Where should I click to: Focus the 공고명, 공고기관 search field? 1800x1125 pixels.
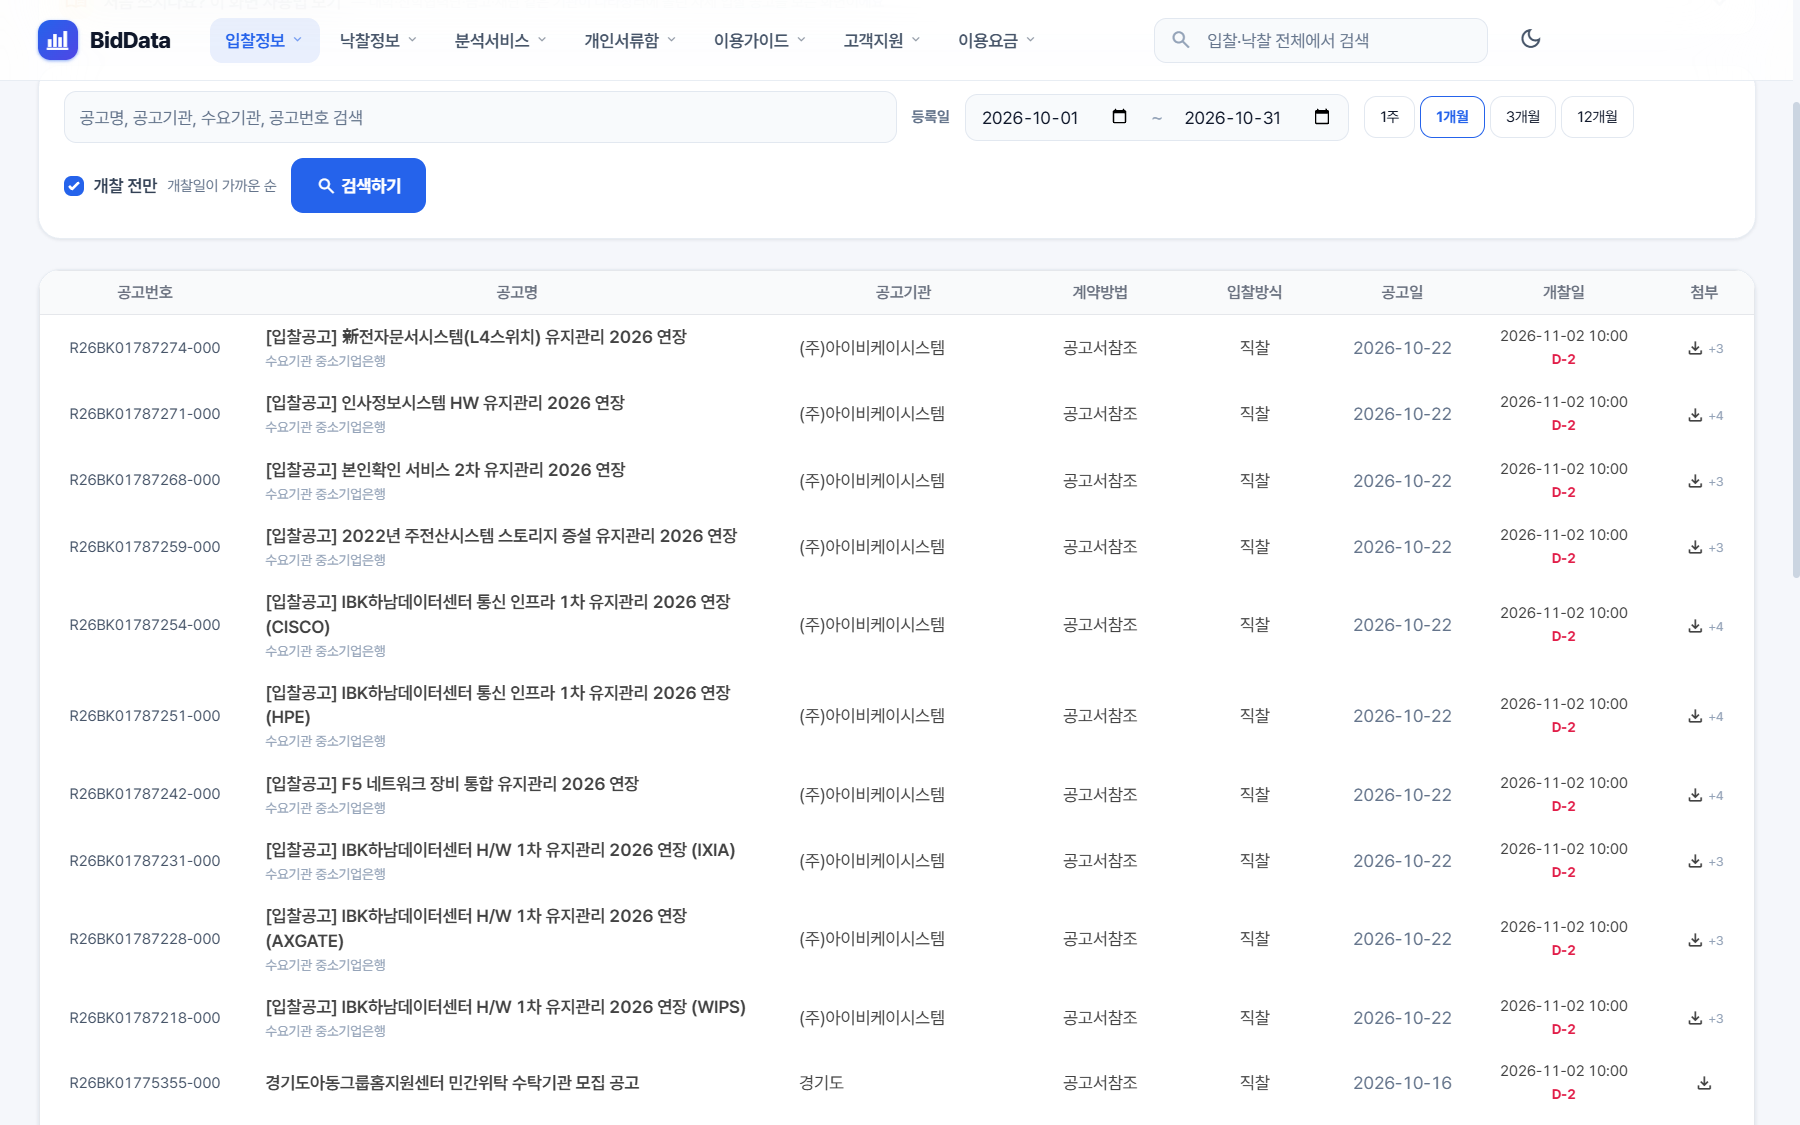point(480,117)
